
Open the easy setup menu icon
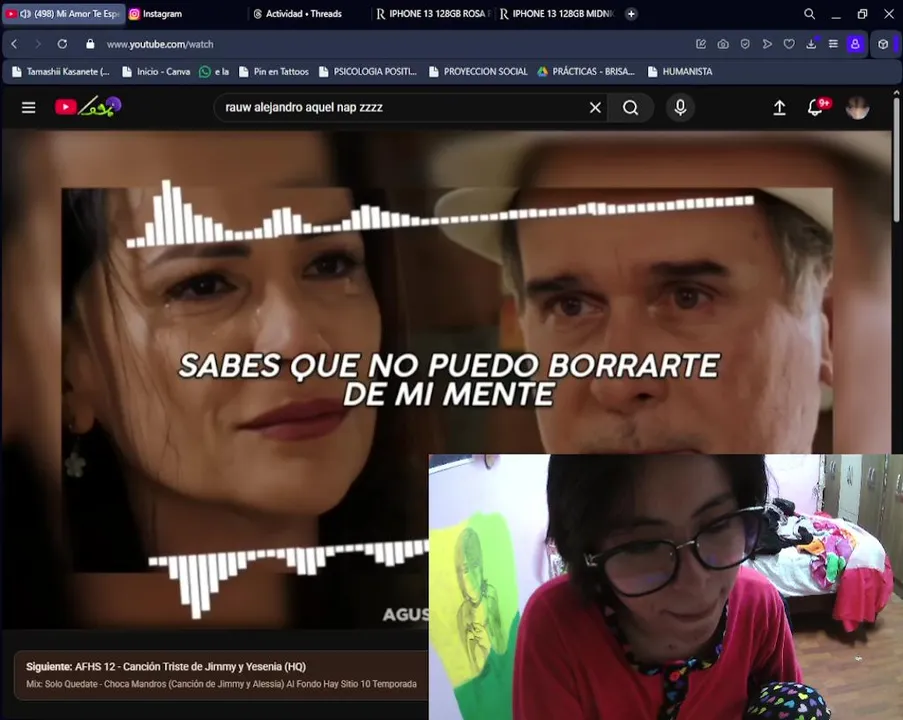coord(833,44)
